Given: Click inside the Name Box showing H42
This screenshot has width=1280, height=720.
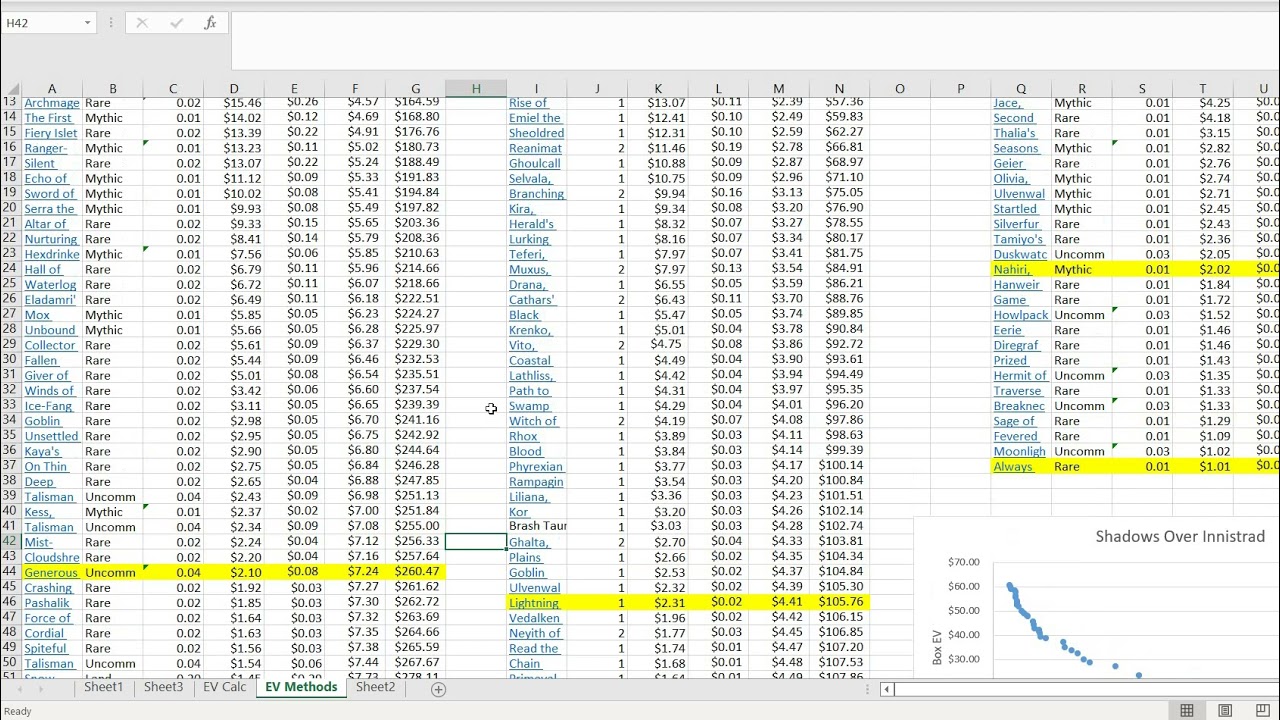Looking at the screenshot, I should [x=40, y=23].
